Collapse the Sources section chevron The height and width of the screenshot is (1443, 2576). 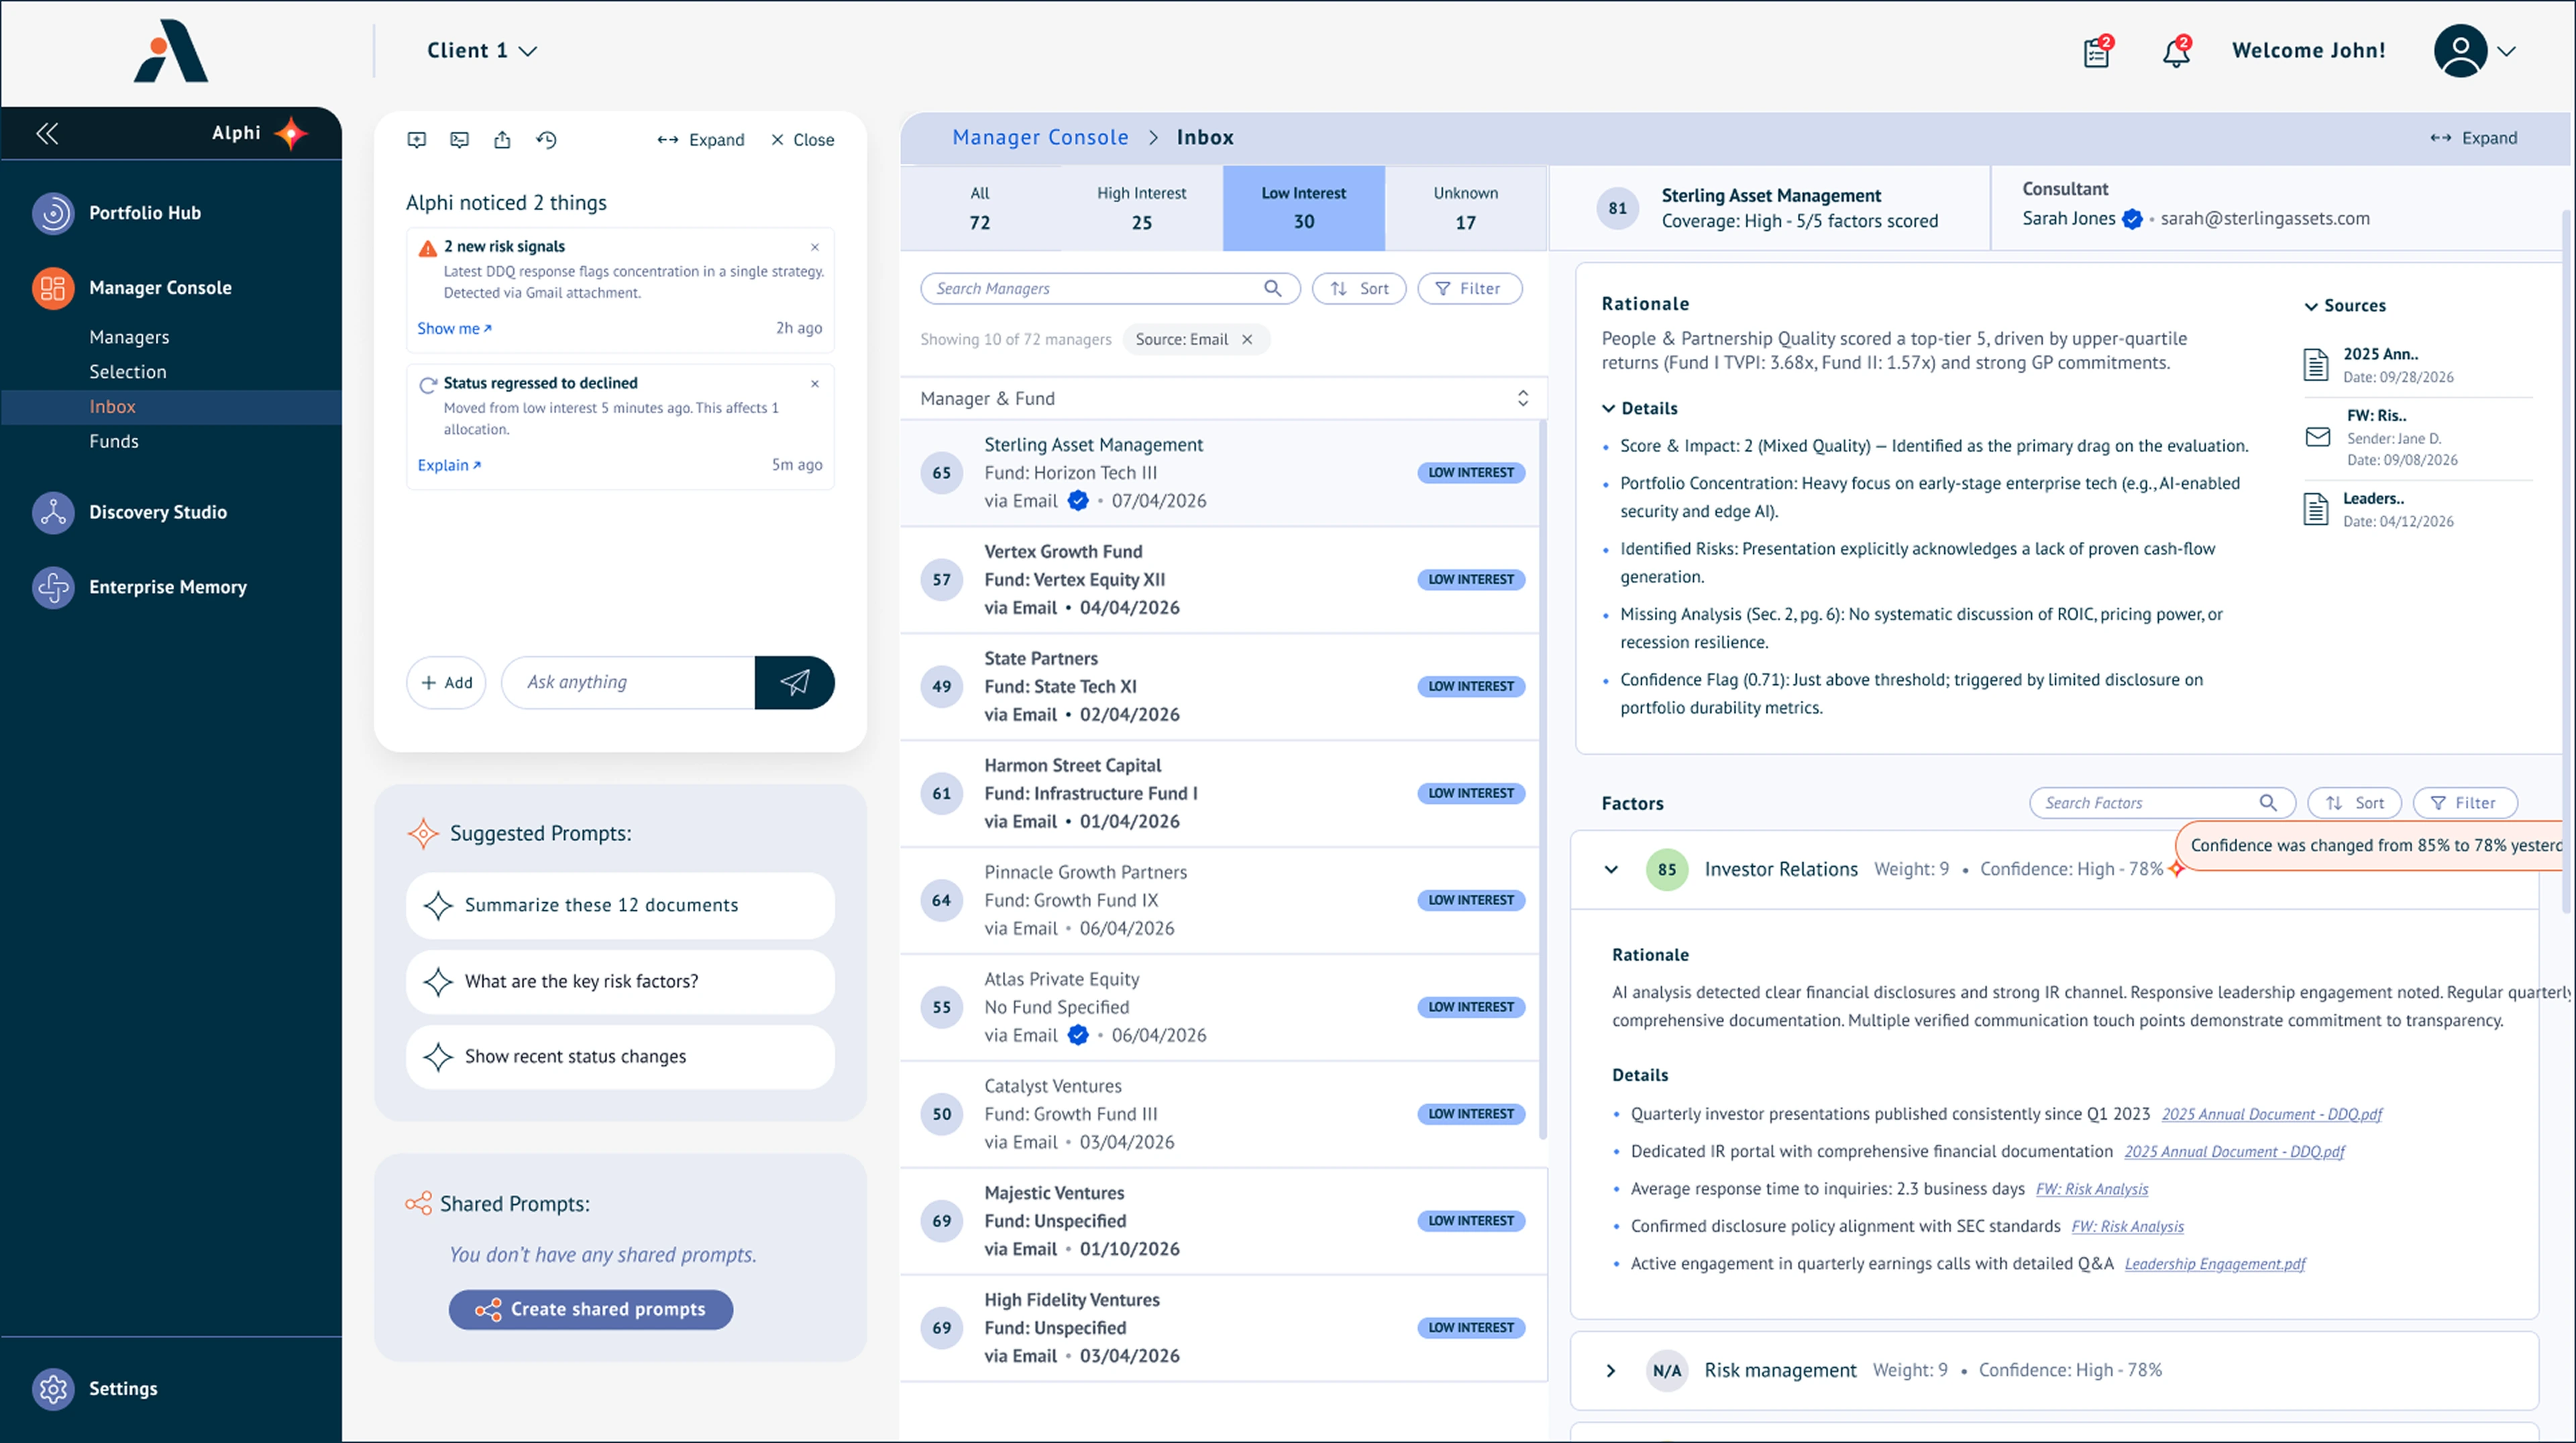point(2311,306)
